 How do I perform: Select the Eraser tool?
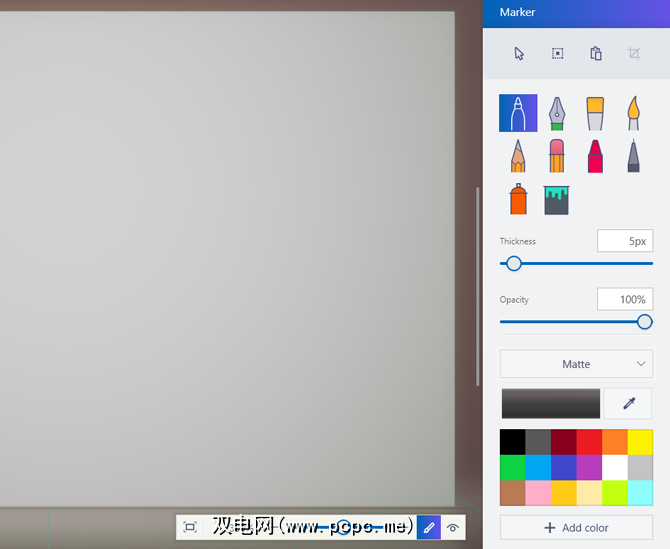tap(557, 156)
